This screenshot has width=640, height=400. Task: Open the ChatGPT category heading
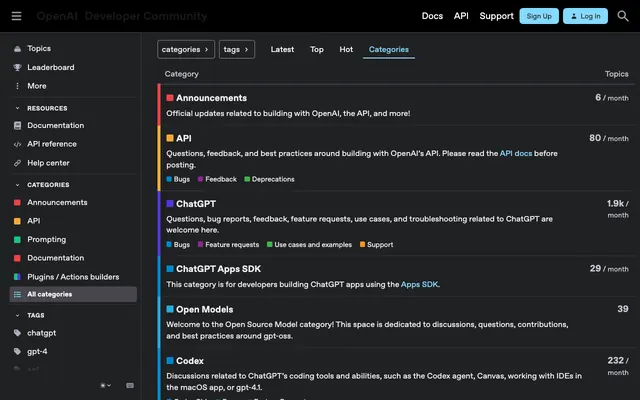click(x=196, y=204)
